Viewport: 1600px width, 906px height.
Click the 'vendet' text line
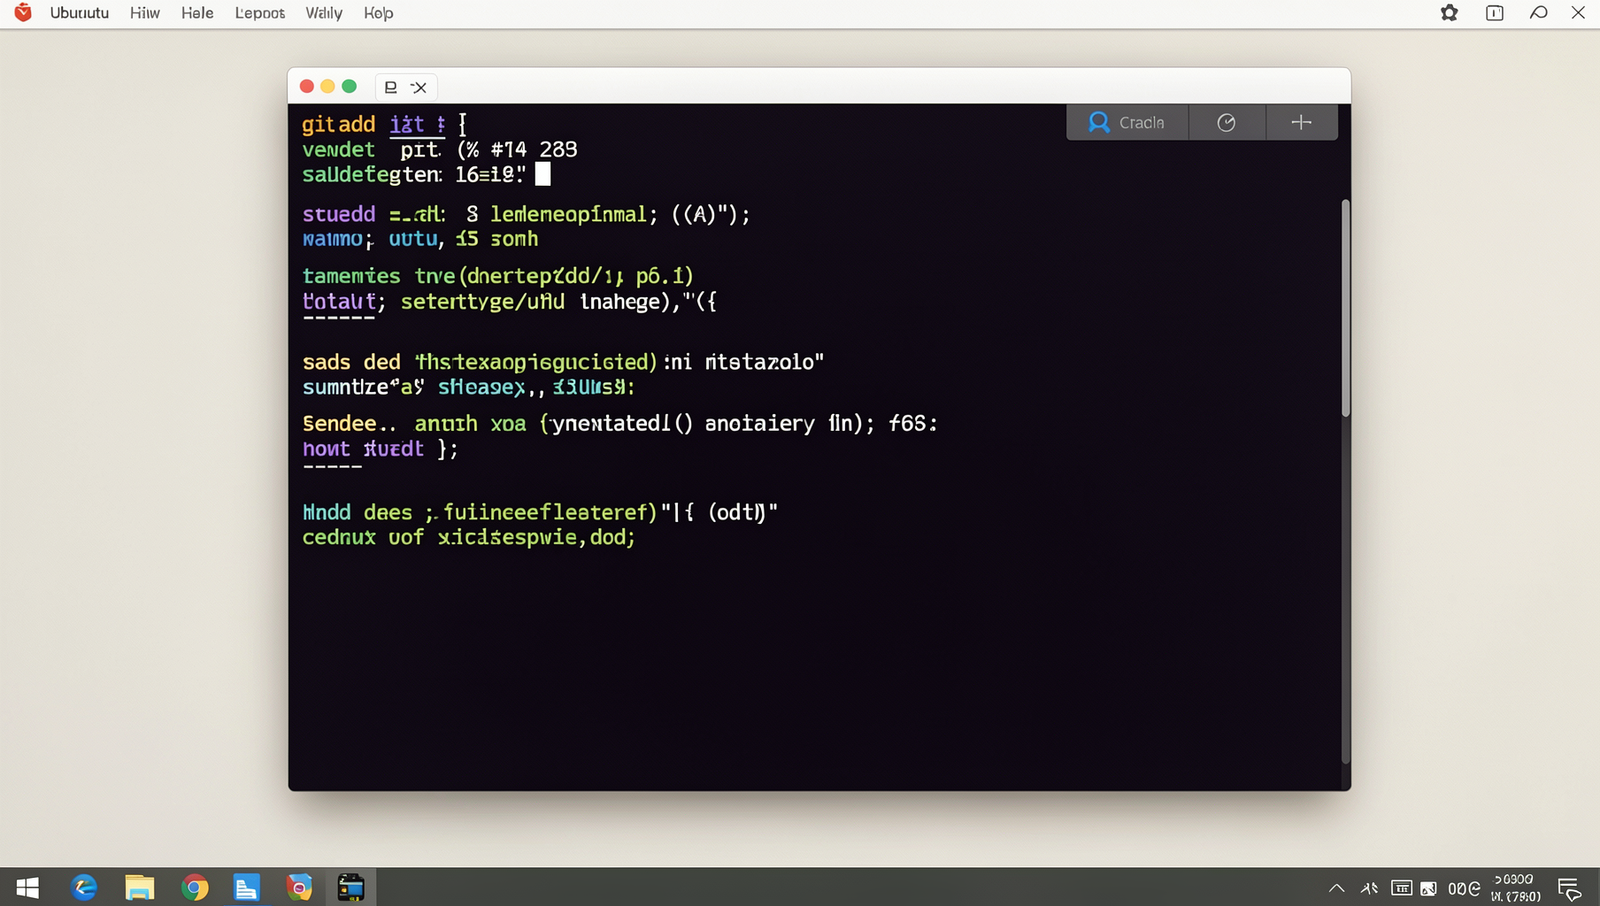440,149
